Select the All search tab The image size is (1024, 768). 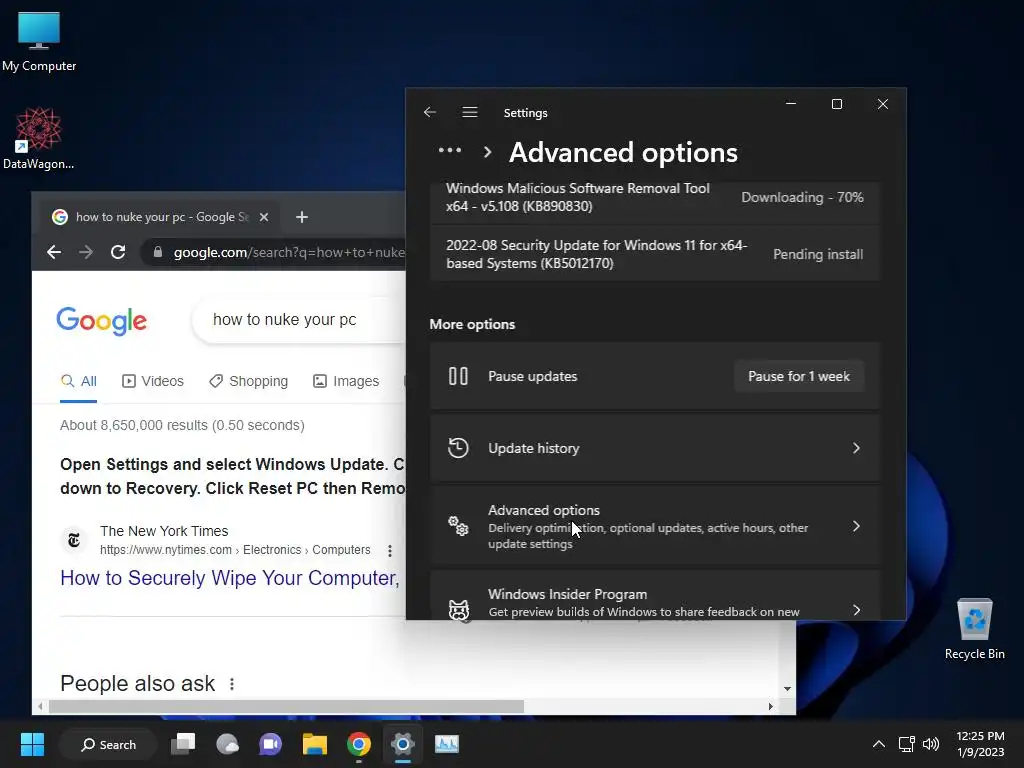point(78,381)
